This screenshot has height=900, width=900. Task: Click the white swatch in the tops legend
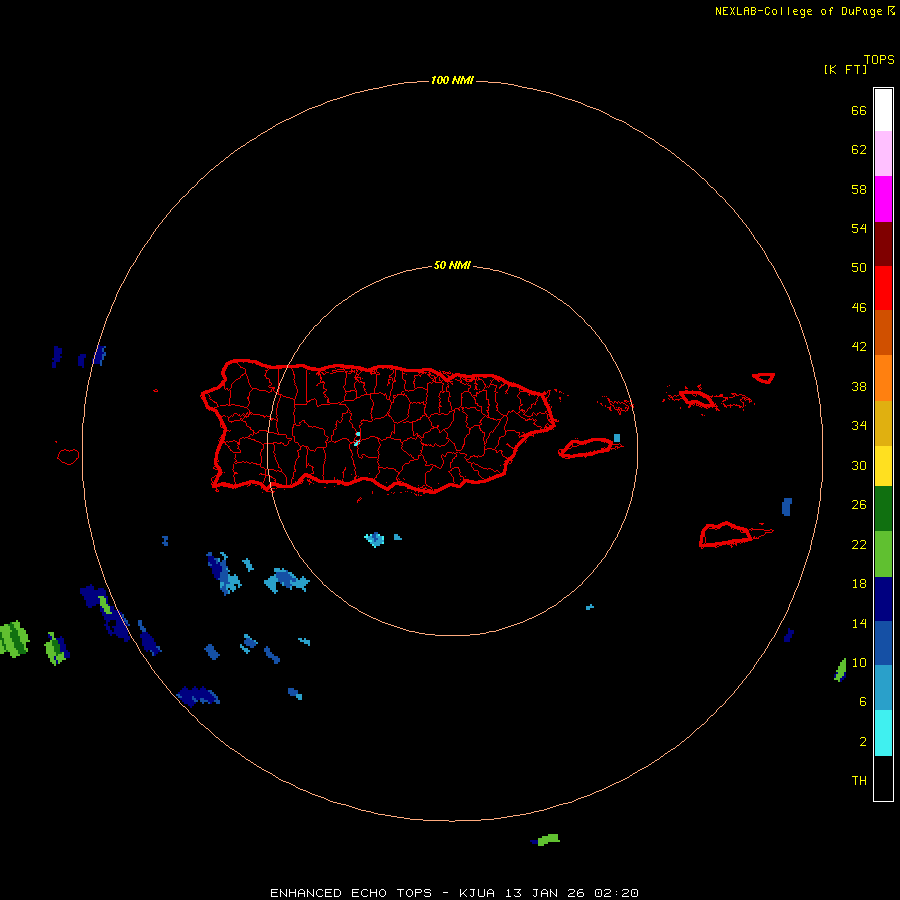[x=883, y=110]
